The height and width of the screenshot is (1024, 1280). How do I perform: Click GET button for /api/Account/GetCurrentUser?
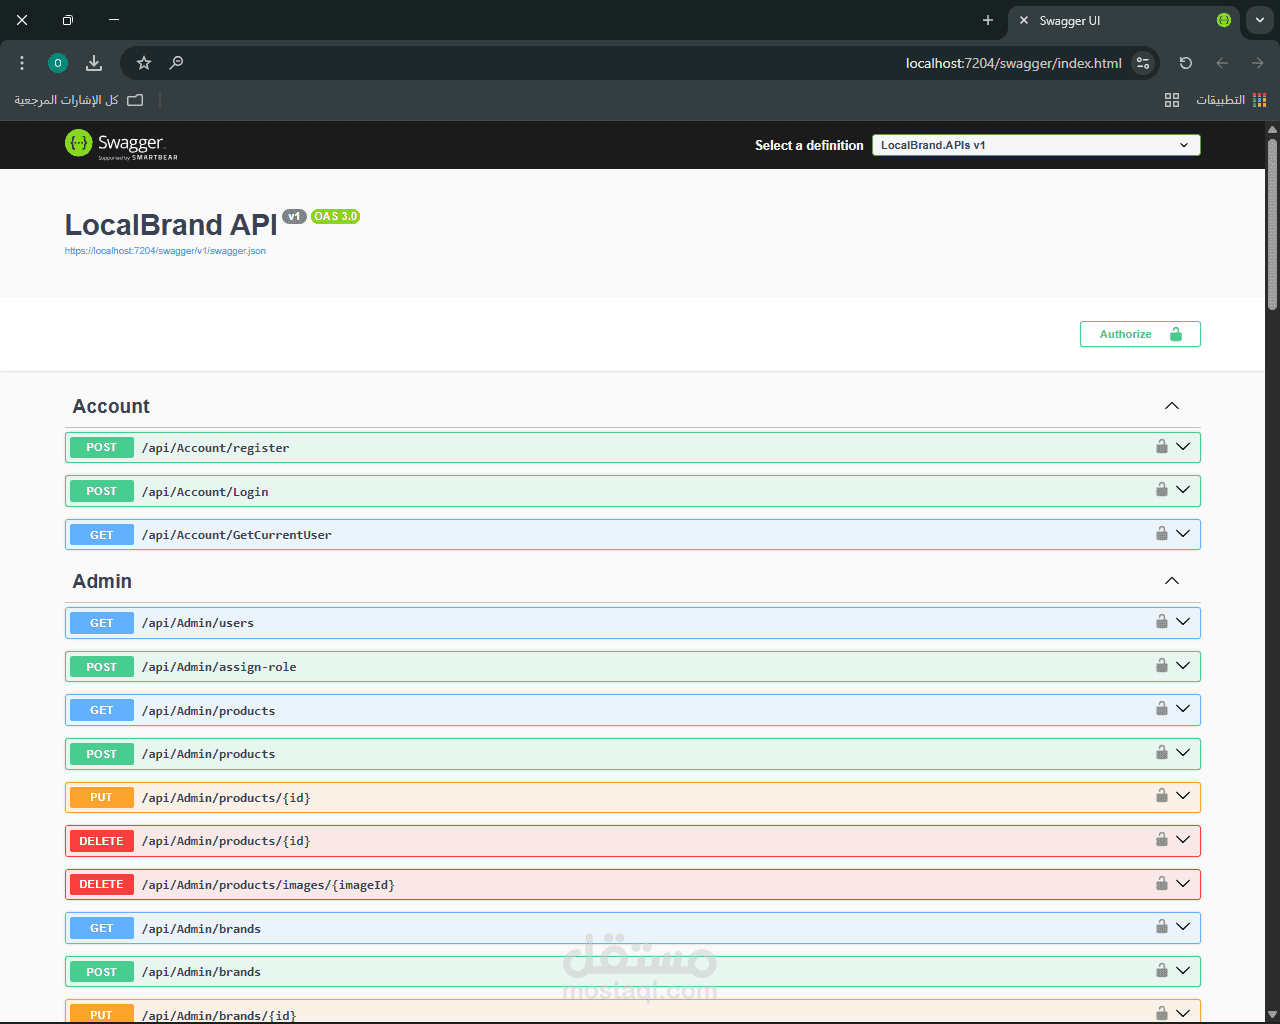101,535
